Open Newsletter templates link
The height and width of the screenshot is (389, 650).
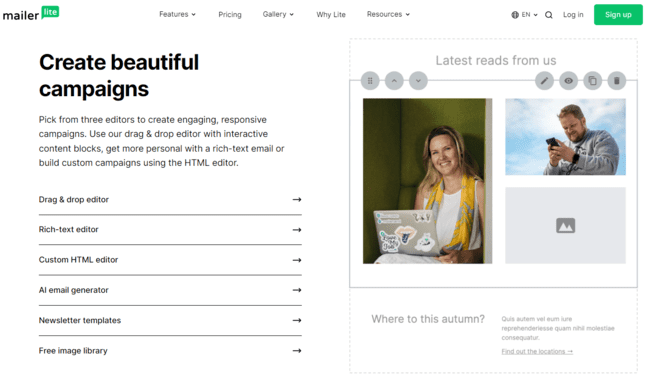coord(170,321)
